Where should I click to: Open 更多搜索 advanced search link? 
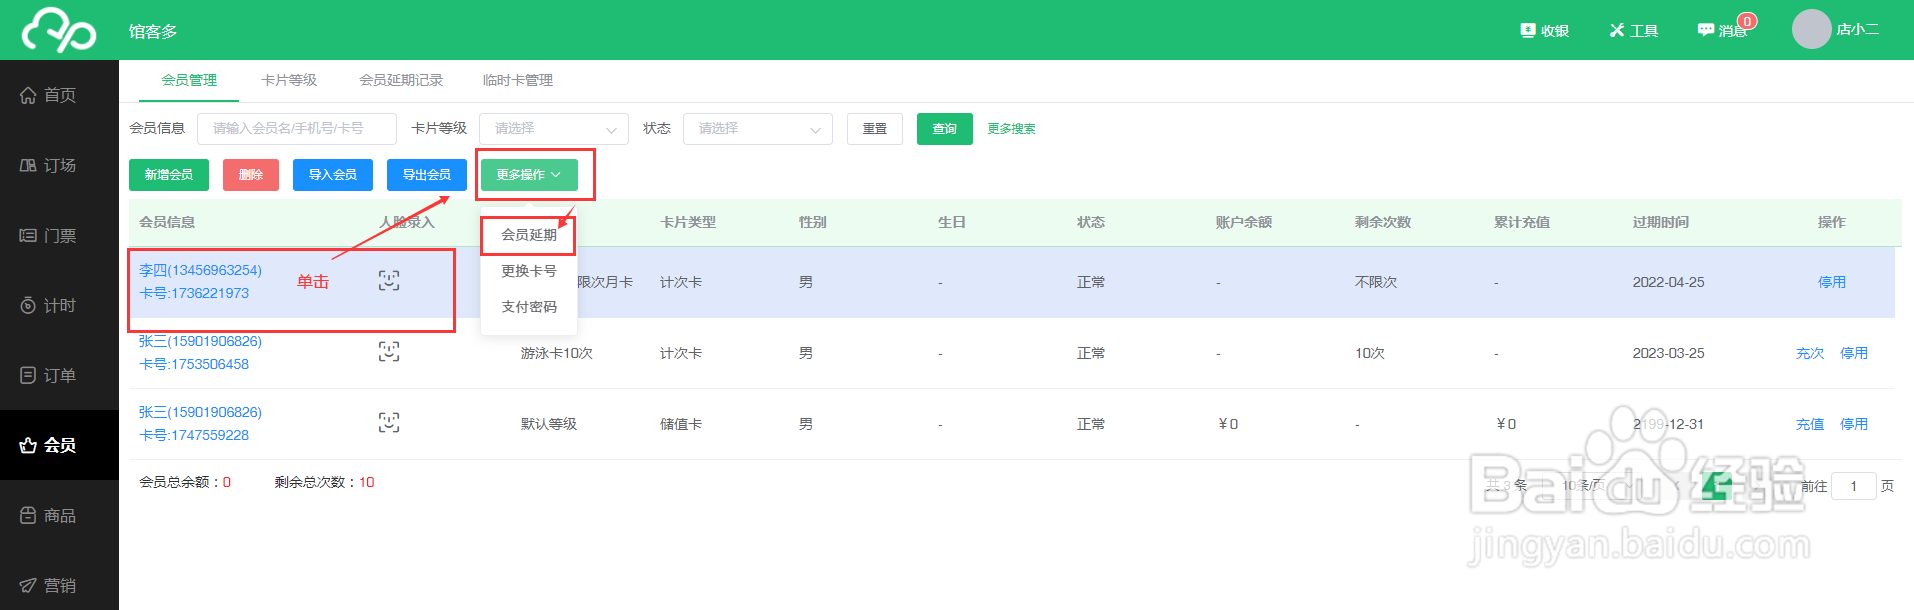(x=1011, y=129)
